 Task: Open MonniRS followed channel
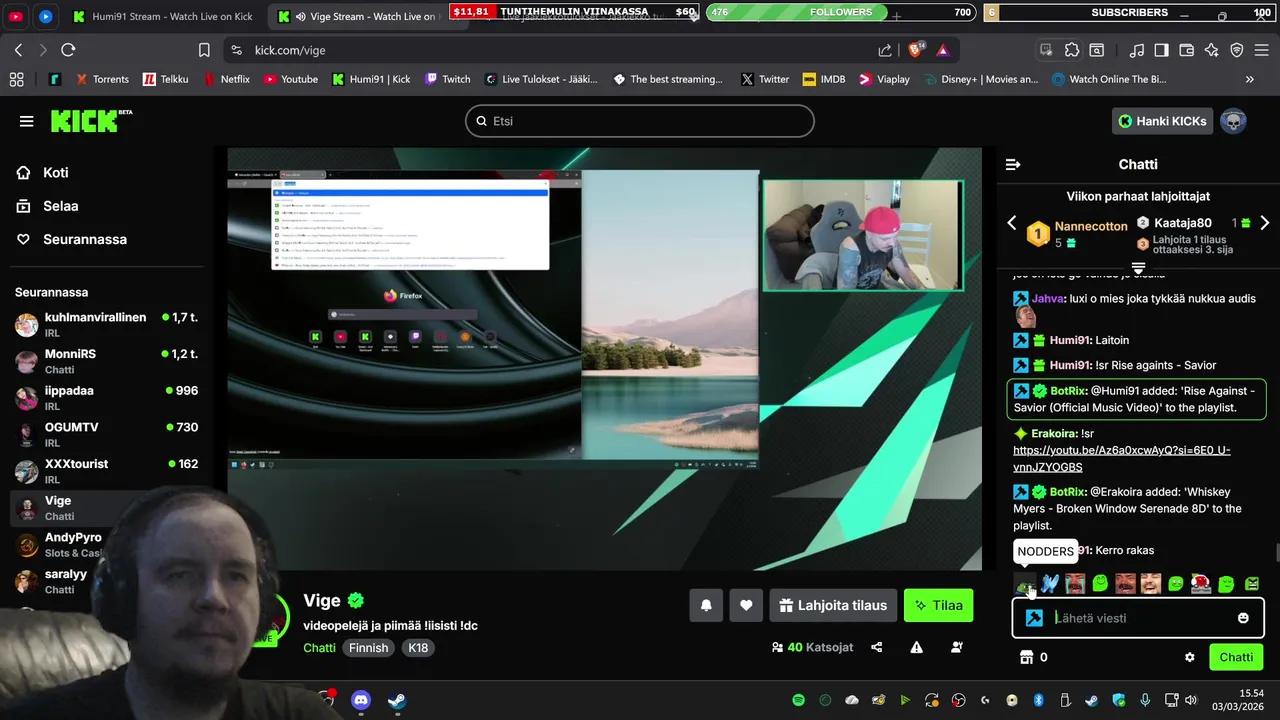tap(106, 361)
